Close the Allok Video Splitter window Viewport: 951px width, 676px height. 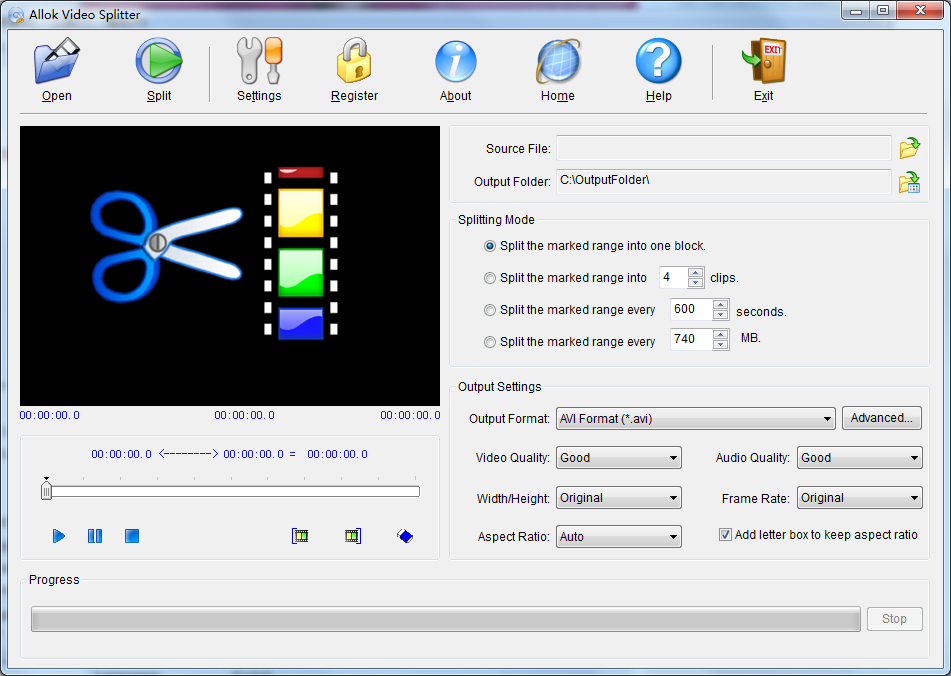(920, 10)
